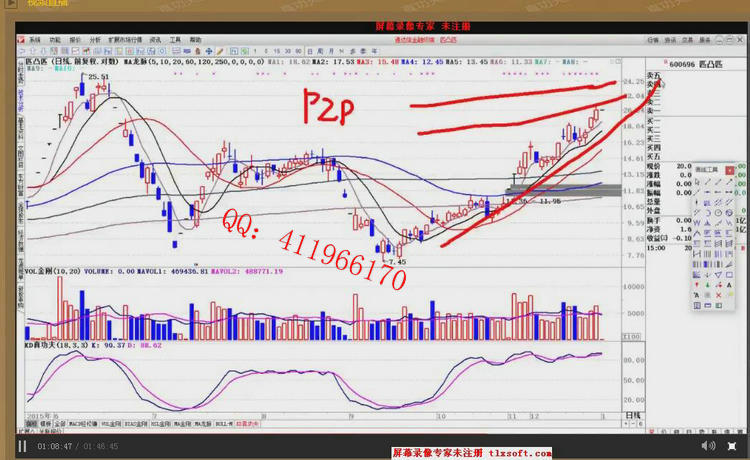The image size is (750, 460).
Task: Switch to the red-labeled last indicator tab
Action: [247, 424]
